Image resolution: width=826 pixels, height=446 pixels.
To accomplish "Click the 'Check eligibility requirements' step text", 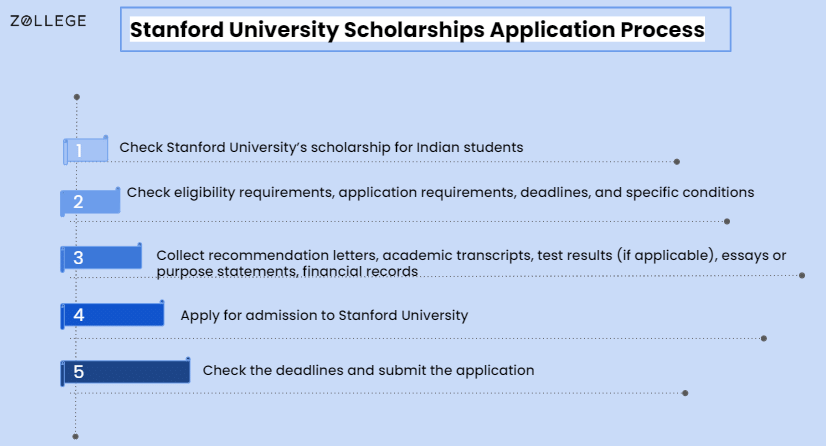I will (x=440, y=193).
